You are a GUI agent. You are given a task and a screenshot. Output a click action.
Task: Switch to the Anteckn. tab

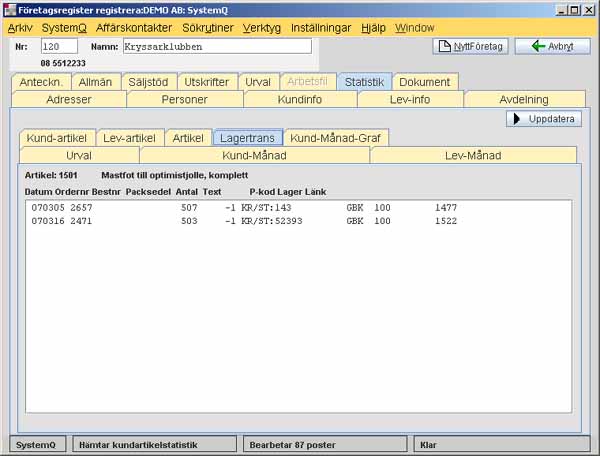(41, 82)
